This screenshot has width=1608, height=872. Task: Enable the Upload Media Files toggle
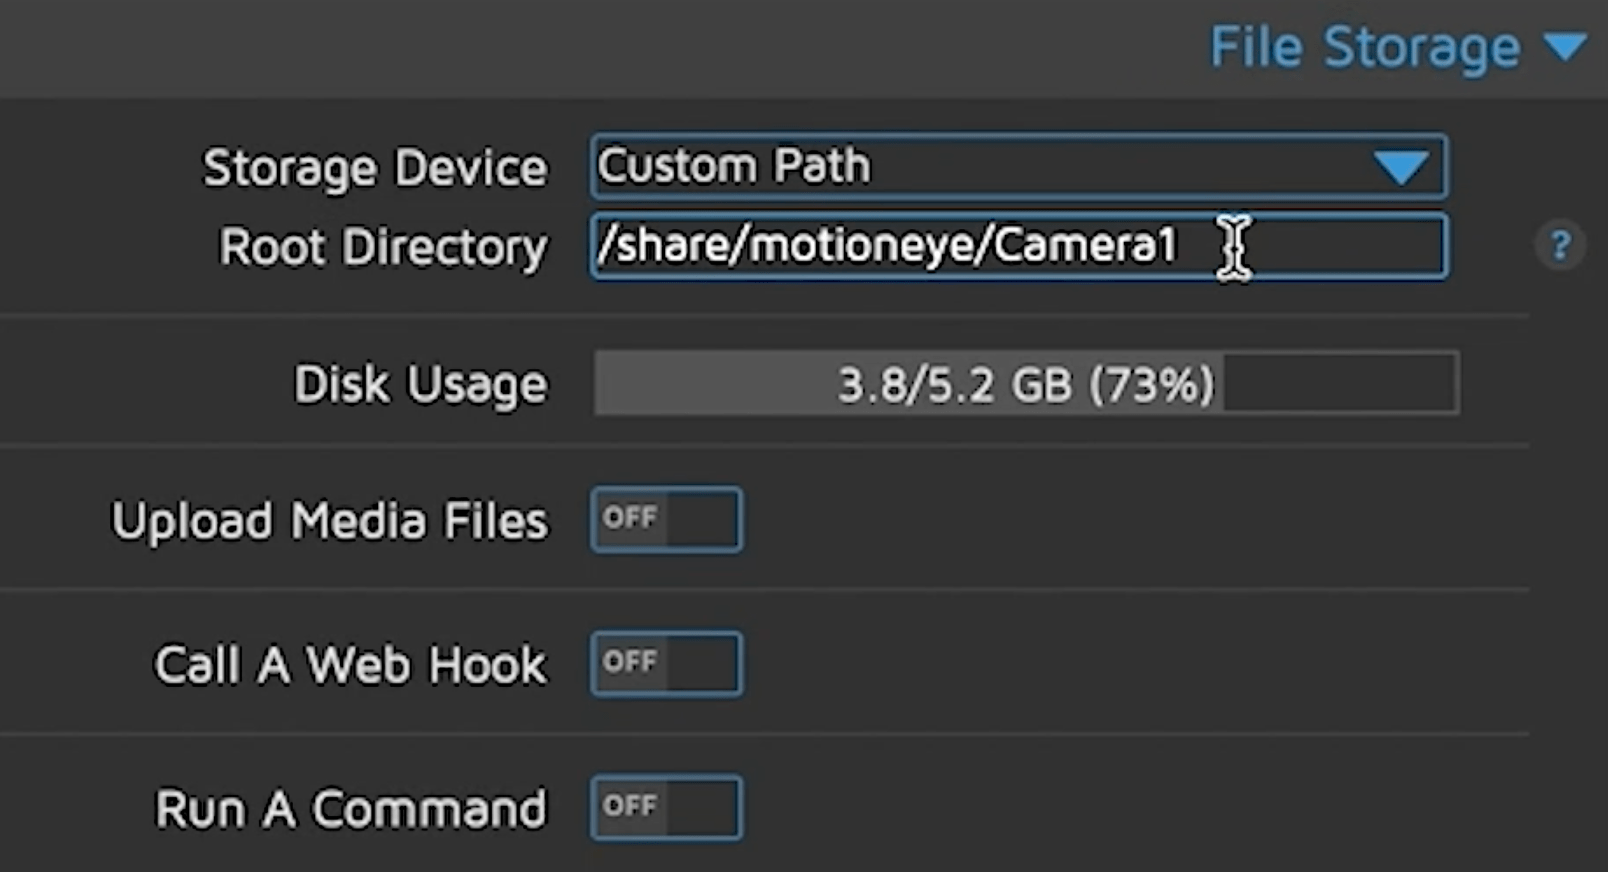(x=665, y=518)
